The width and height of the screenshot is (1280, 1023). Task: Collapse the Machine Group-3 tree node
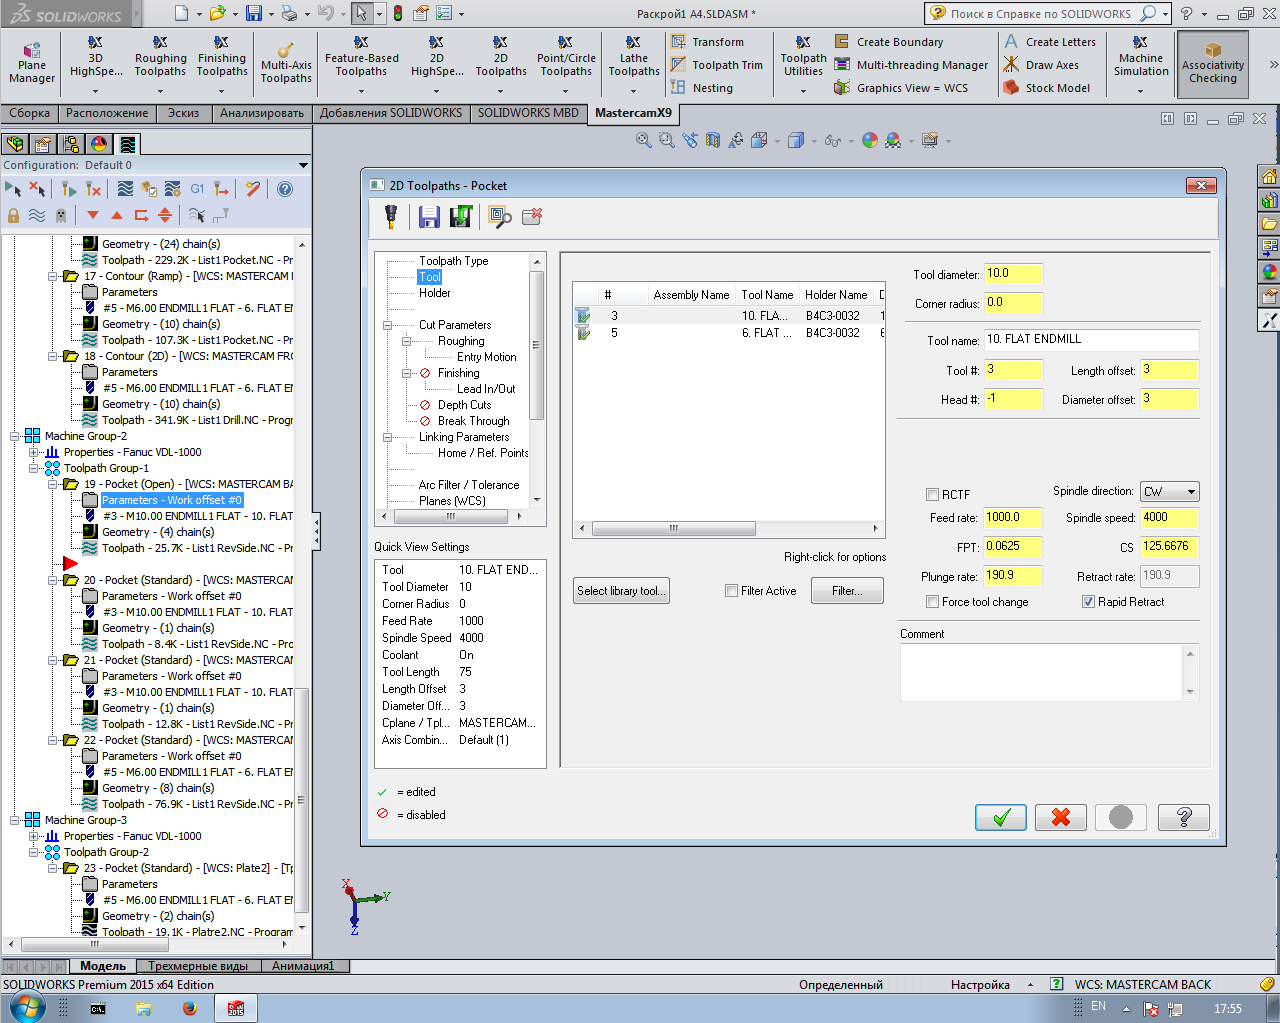tap(16, 820)
